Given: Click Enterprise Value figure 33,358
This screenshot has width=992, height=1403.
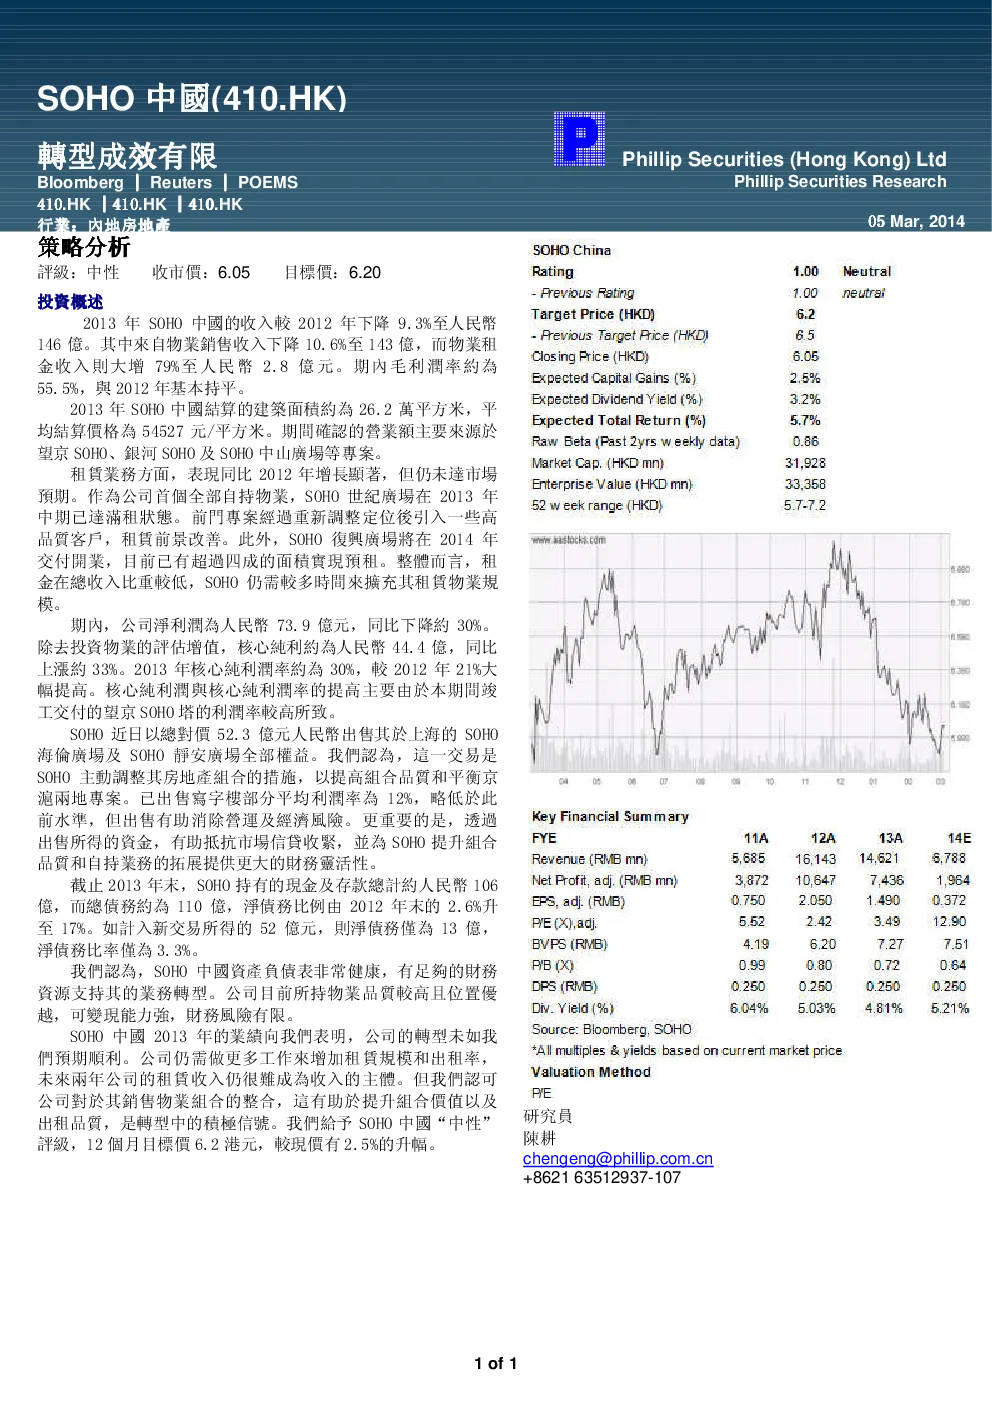Looking at the screenshot, I should 805,484.
